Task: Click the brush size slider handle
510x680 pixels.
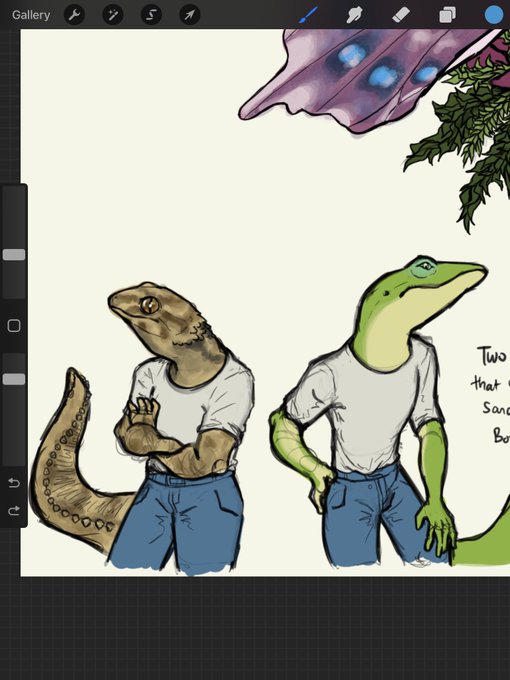Action: (x=14, y=255)
